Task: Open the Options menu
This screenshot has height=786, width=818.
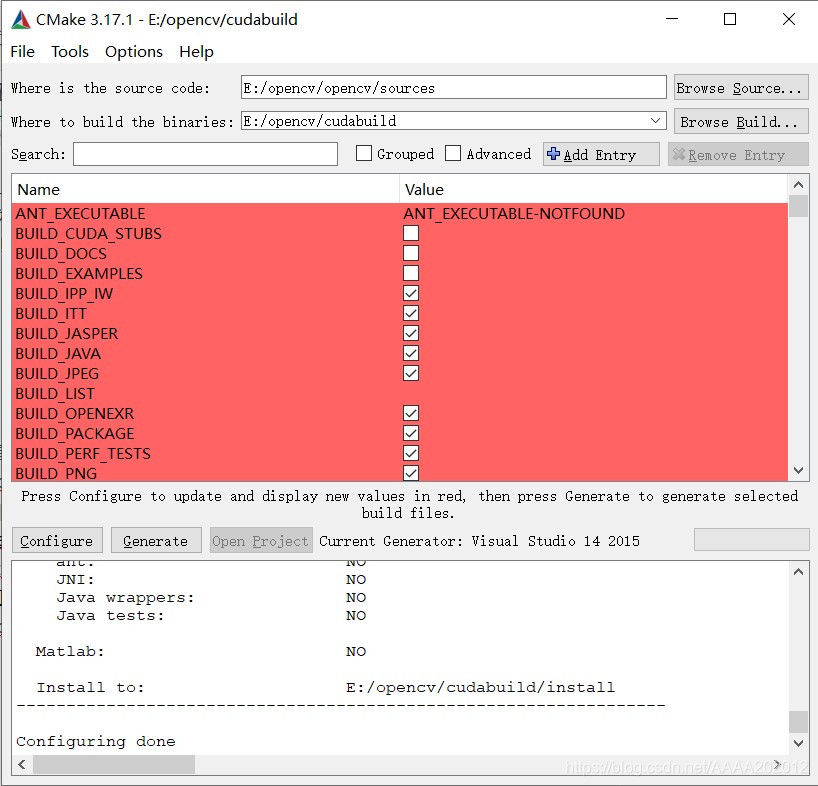Action: pyautogui.click(x=134, y=52)
